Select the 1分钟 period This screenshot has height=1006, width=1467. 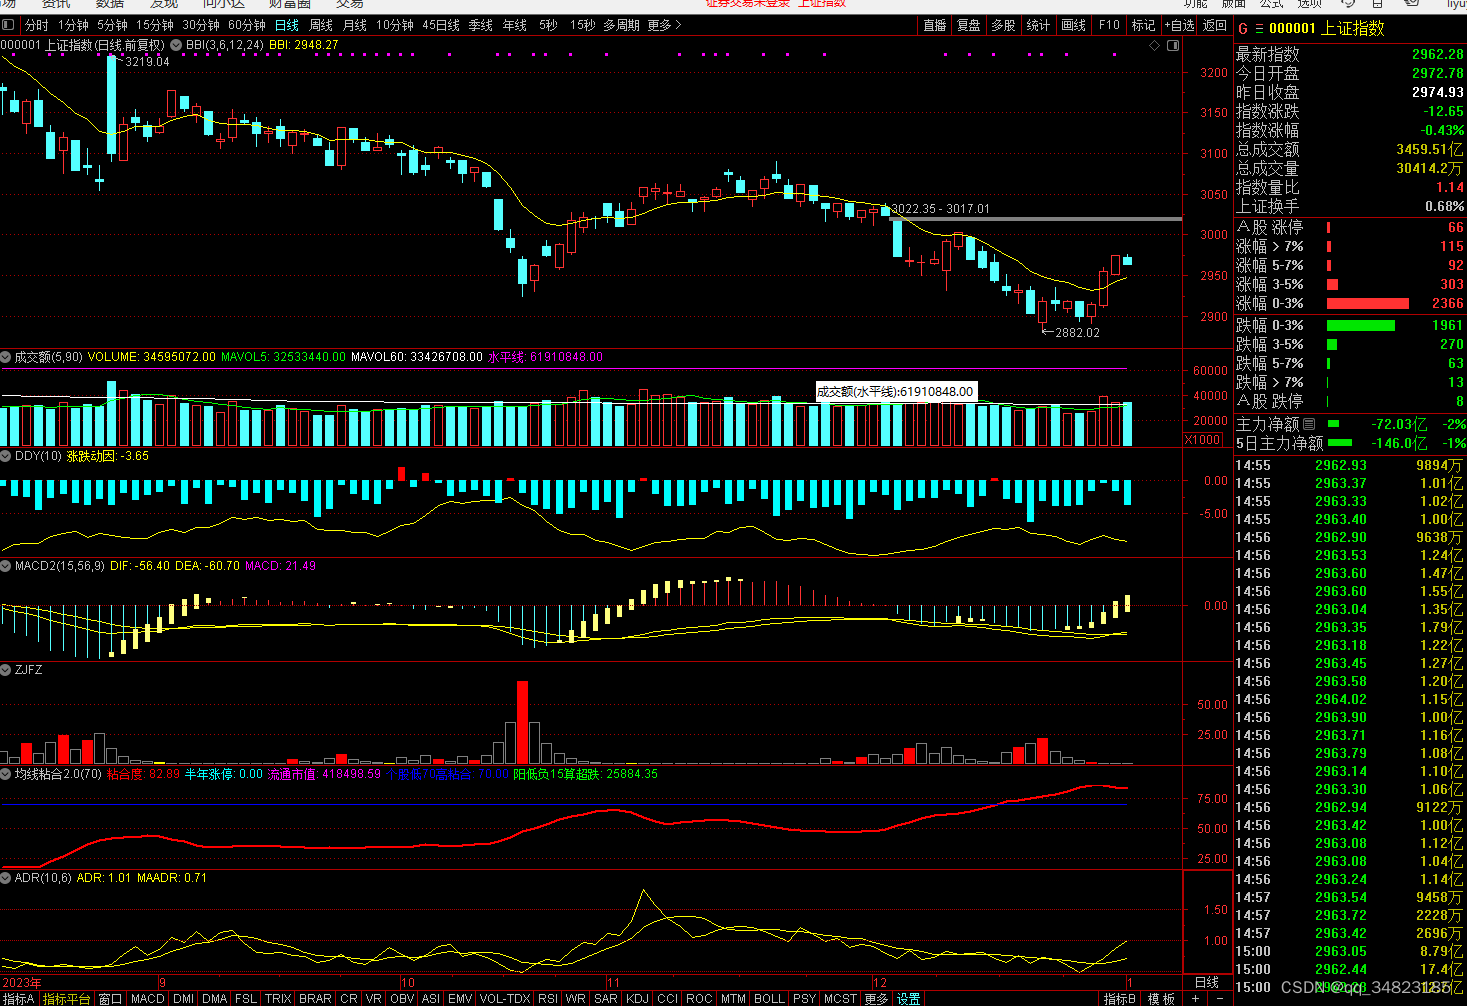(73, 25)
